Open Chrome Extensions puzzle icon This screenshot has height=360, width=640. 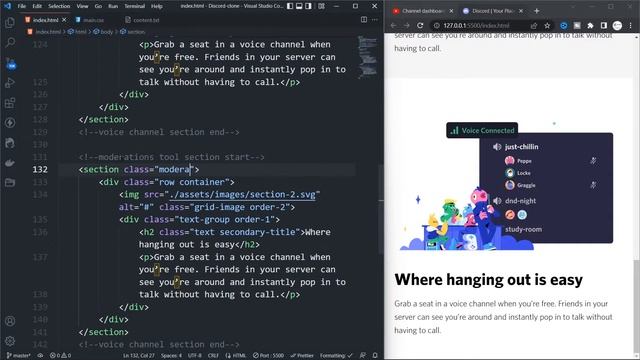coord(590,25)
